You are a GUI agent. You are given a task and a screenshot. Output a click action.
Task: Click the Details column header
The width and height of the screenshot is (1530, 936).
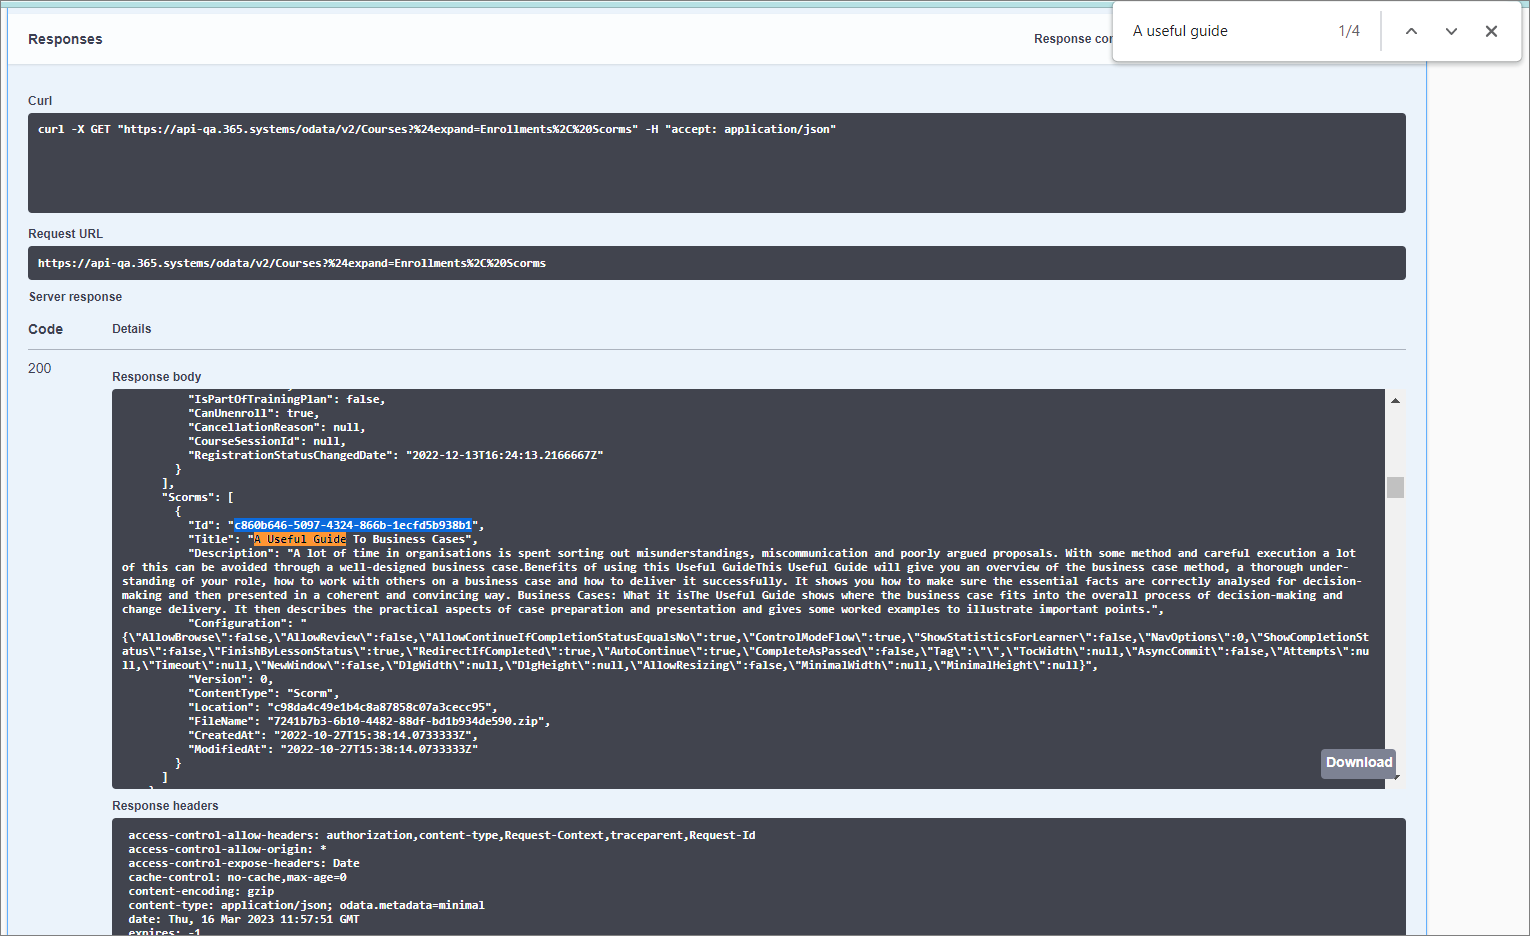[132, 329]
